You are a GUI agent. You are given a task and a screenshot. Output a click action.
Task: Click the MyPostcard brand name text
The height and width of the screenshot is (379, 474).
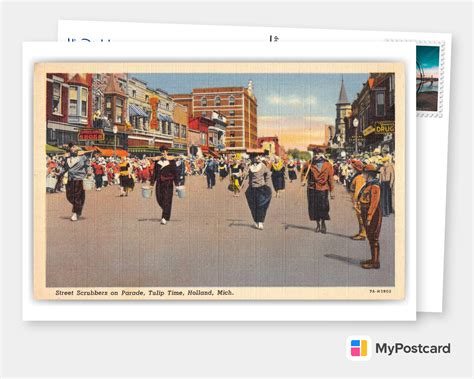413,349
